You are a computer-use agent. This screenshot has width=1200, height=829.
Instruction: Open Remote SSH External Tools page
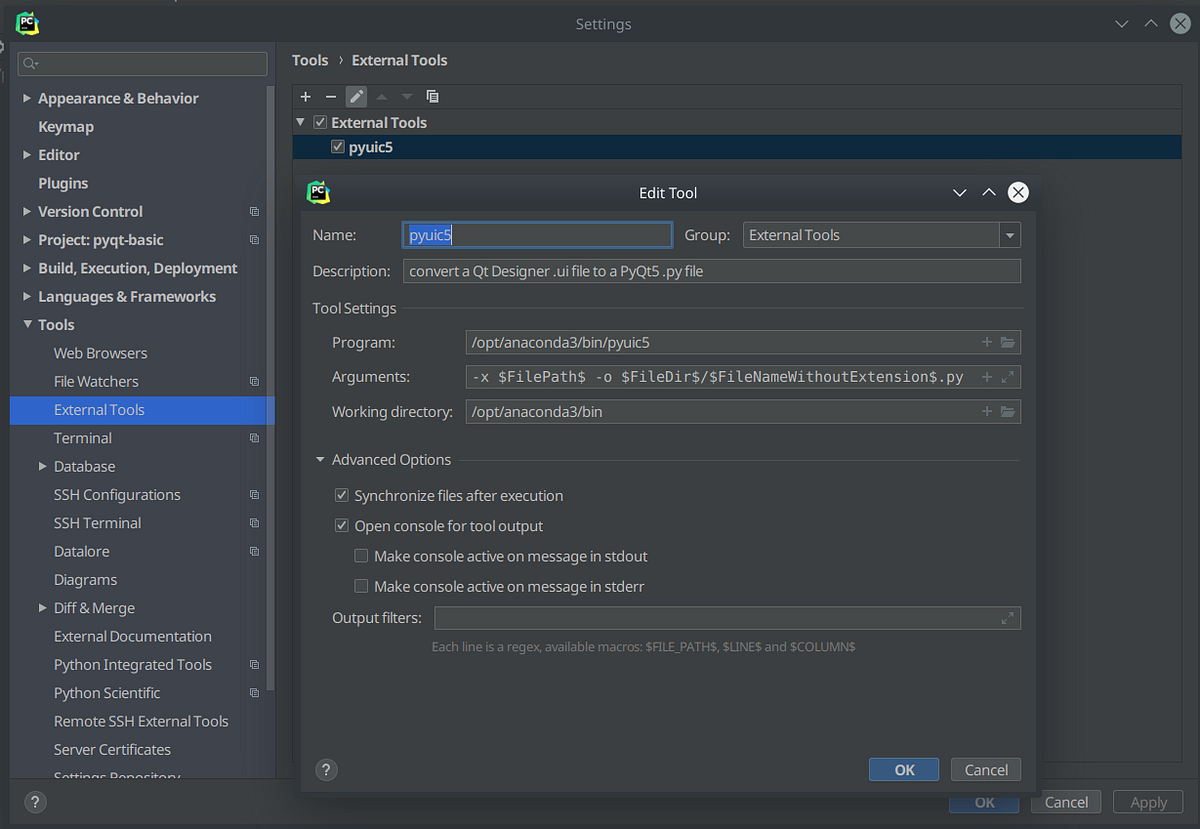pyautogui.click(x=141, y=722)
